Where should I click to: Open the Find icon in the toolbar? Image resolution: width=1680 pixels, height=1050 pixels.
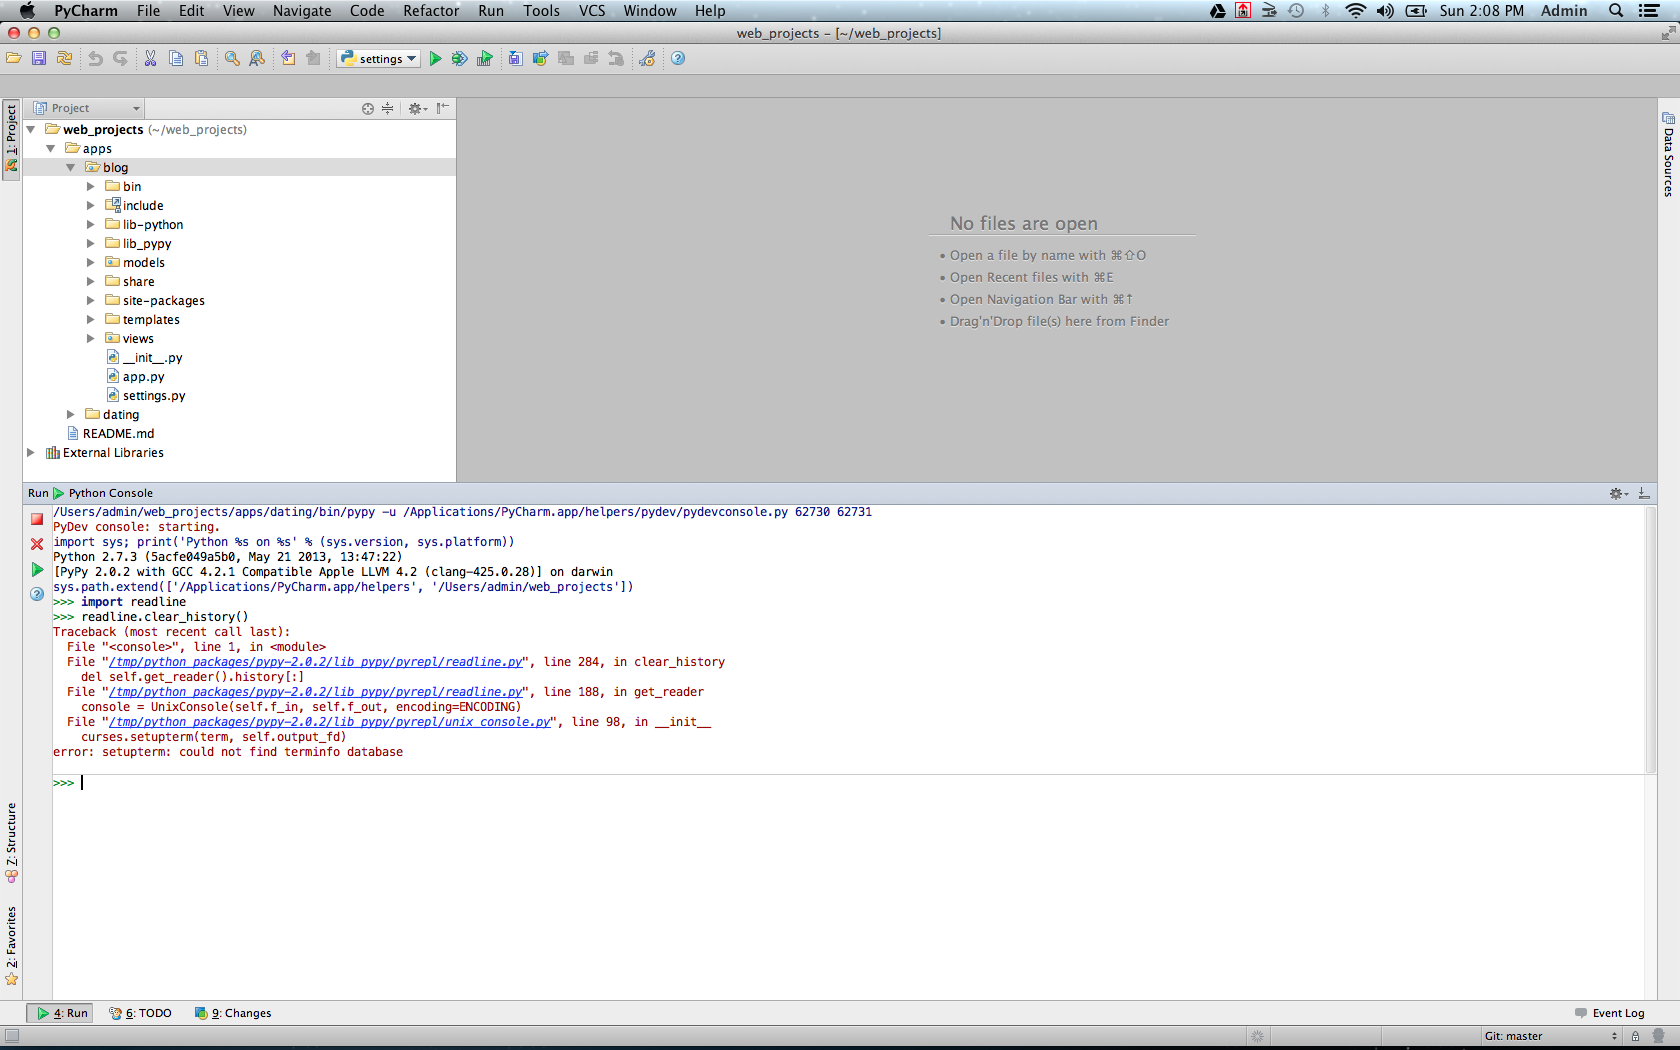231,58
